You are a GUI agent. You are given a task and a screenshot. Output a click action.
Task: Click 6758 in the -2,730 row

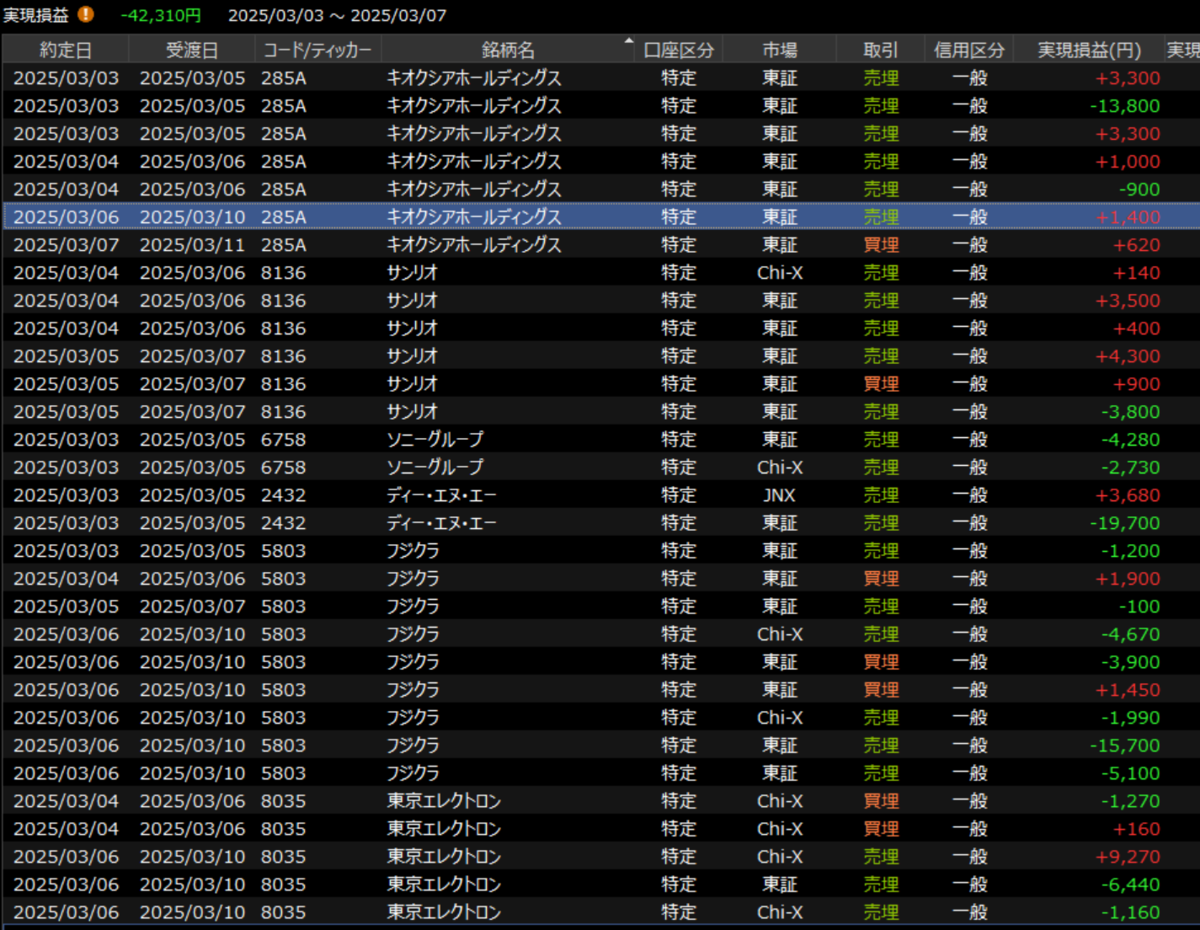[x=283, y=467]
